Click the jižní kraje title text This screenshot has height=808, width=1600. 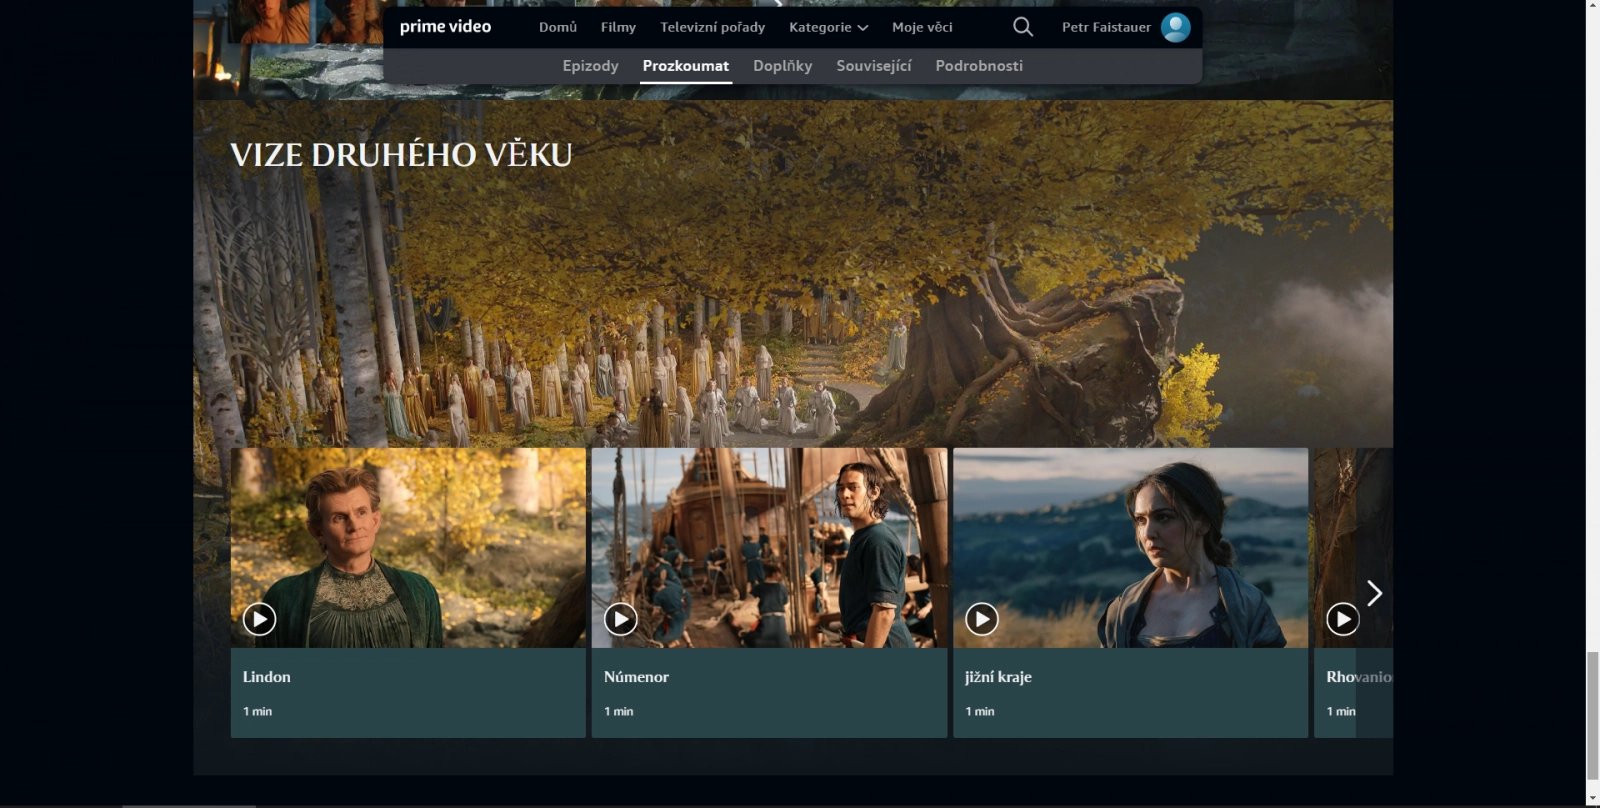point(998,677)
